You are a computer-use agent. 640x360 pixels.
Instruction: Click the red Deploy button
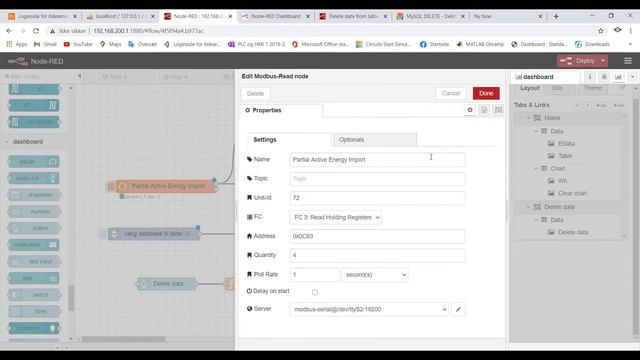(x=578, y=61)
